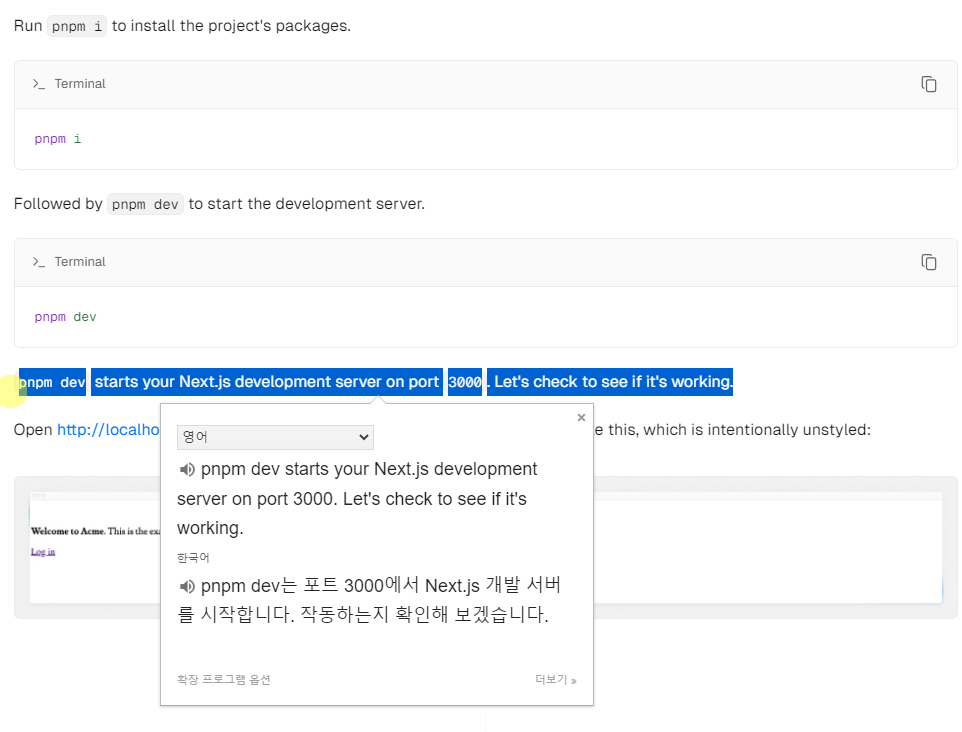This screenshot has width=962, height=732.
Task: Click the Log in link in preview
Action: tap(43, 552)
